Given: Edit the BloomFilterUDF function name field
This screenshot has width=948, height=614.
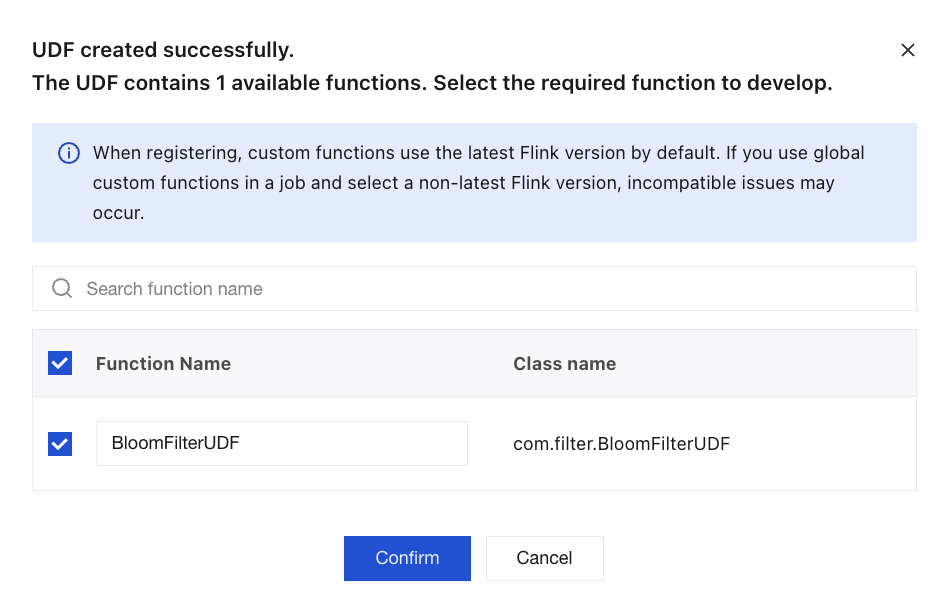Looking at the screenshot, I should point(282,444).
